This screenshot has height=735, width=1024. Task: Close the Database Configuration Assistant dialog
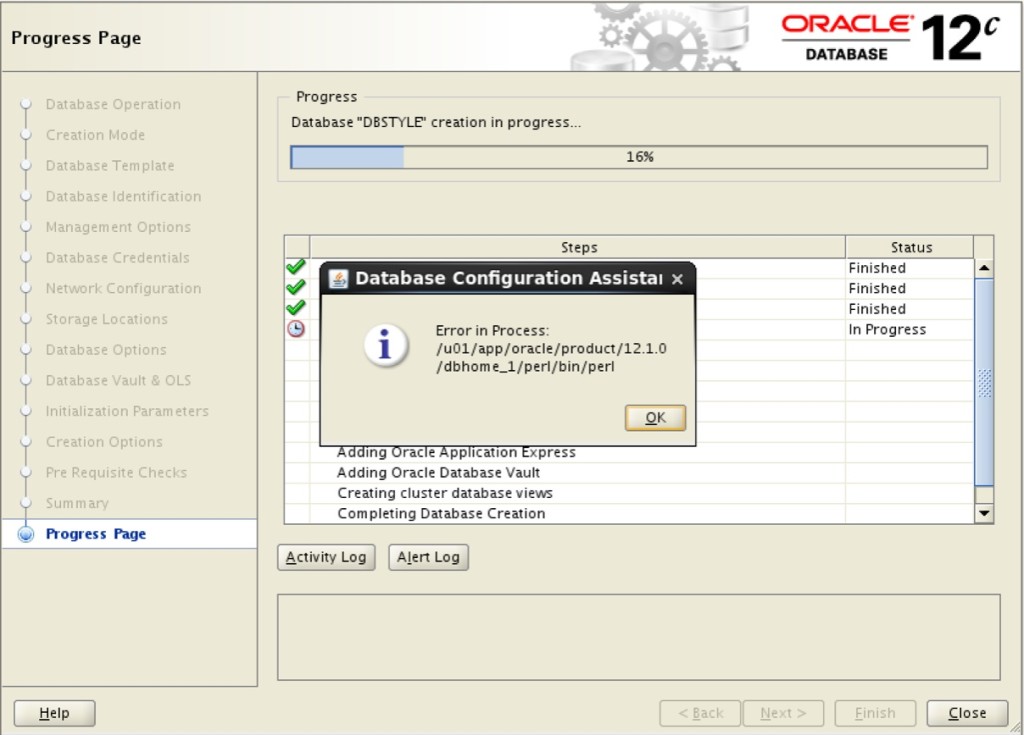(677, 279)
